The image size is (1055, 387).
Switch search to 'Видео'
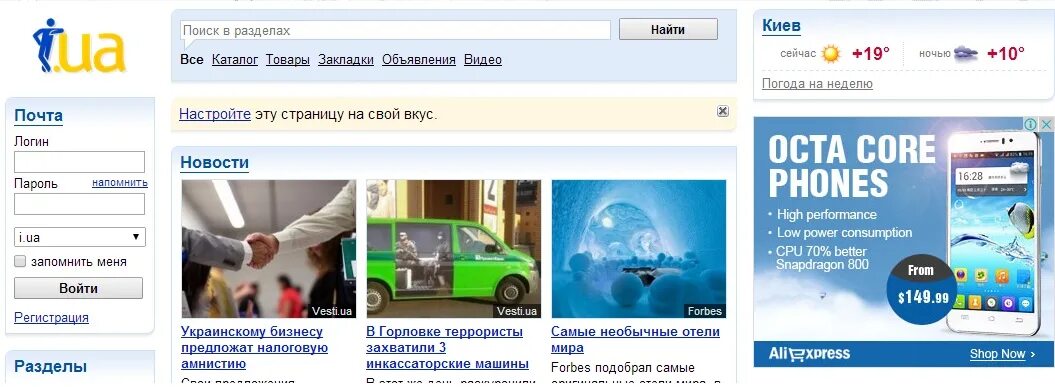(482, 59)
